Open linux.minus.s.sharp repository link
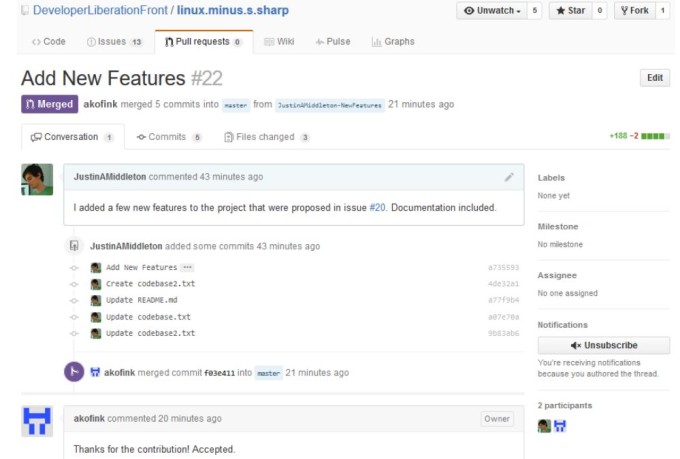This screenshot has width=680, height=459. 233,10
